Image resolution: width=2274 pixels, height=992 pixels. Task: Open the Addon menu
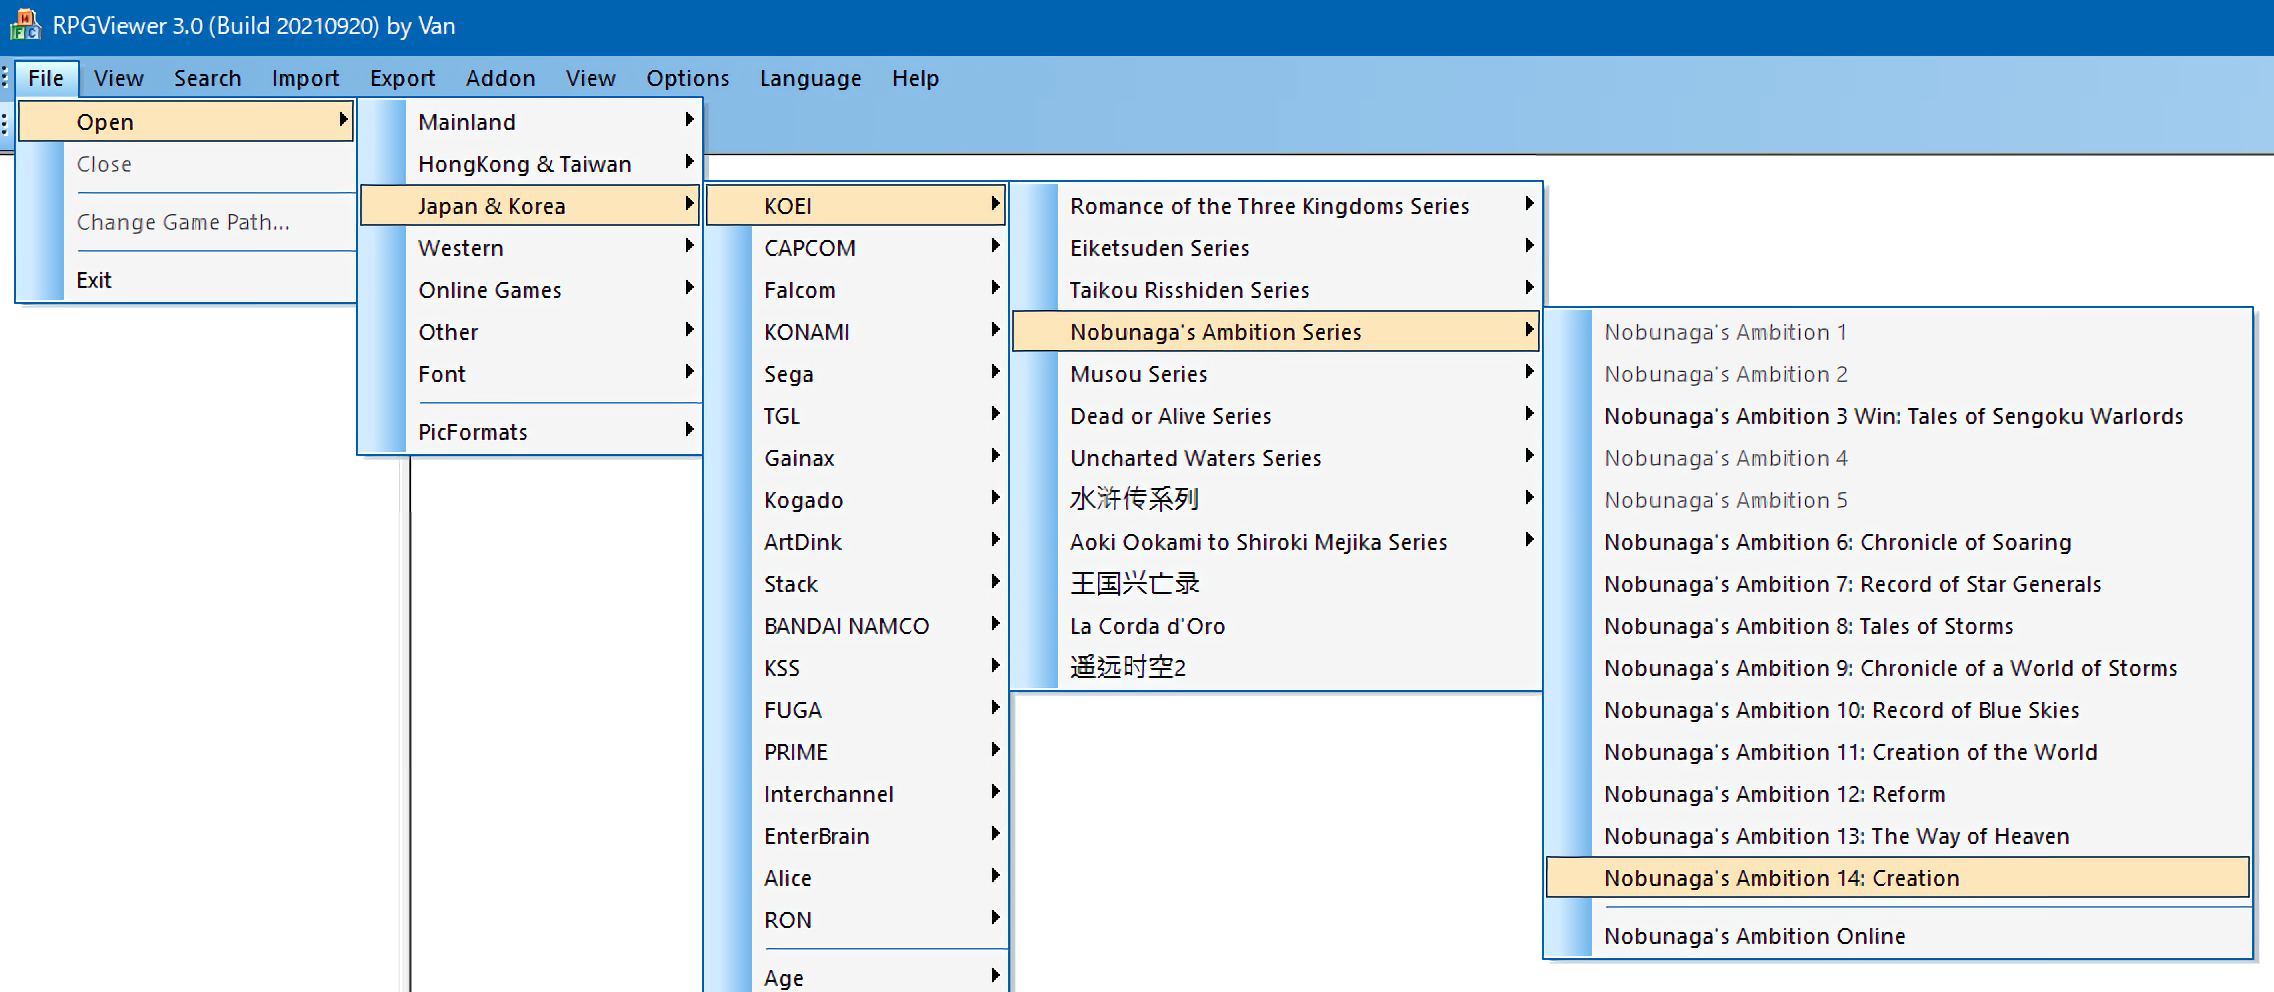pos(500,78)
